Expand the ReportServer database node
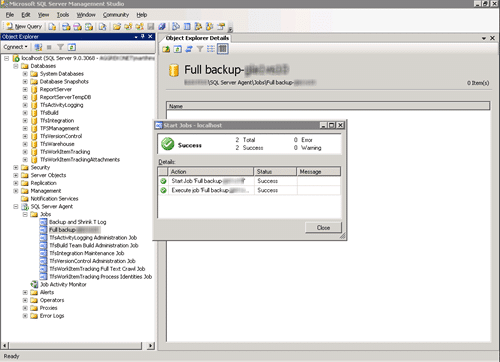 click(x=25, y=89)
